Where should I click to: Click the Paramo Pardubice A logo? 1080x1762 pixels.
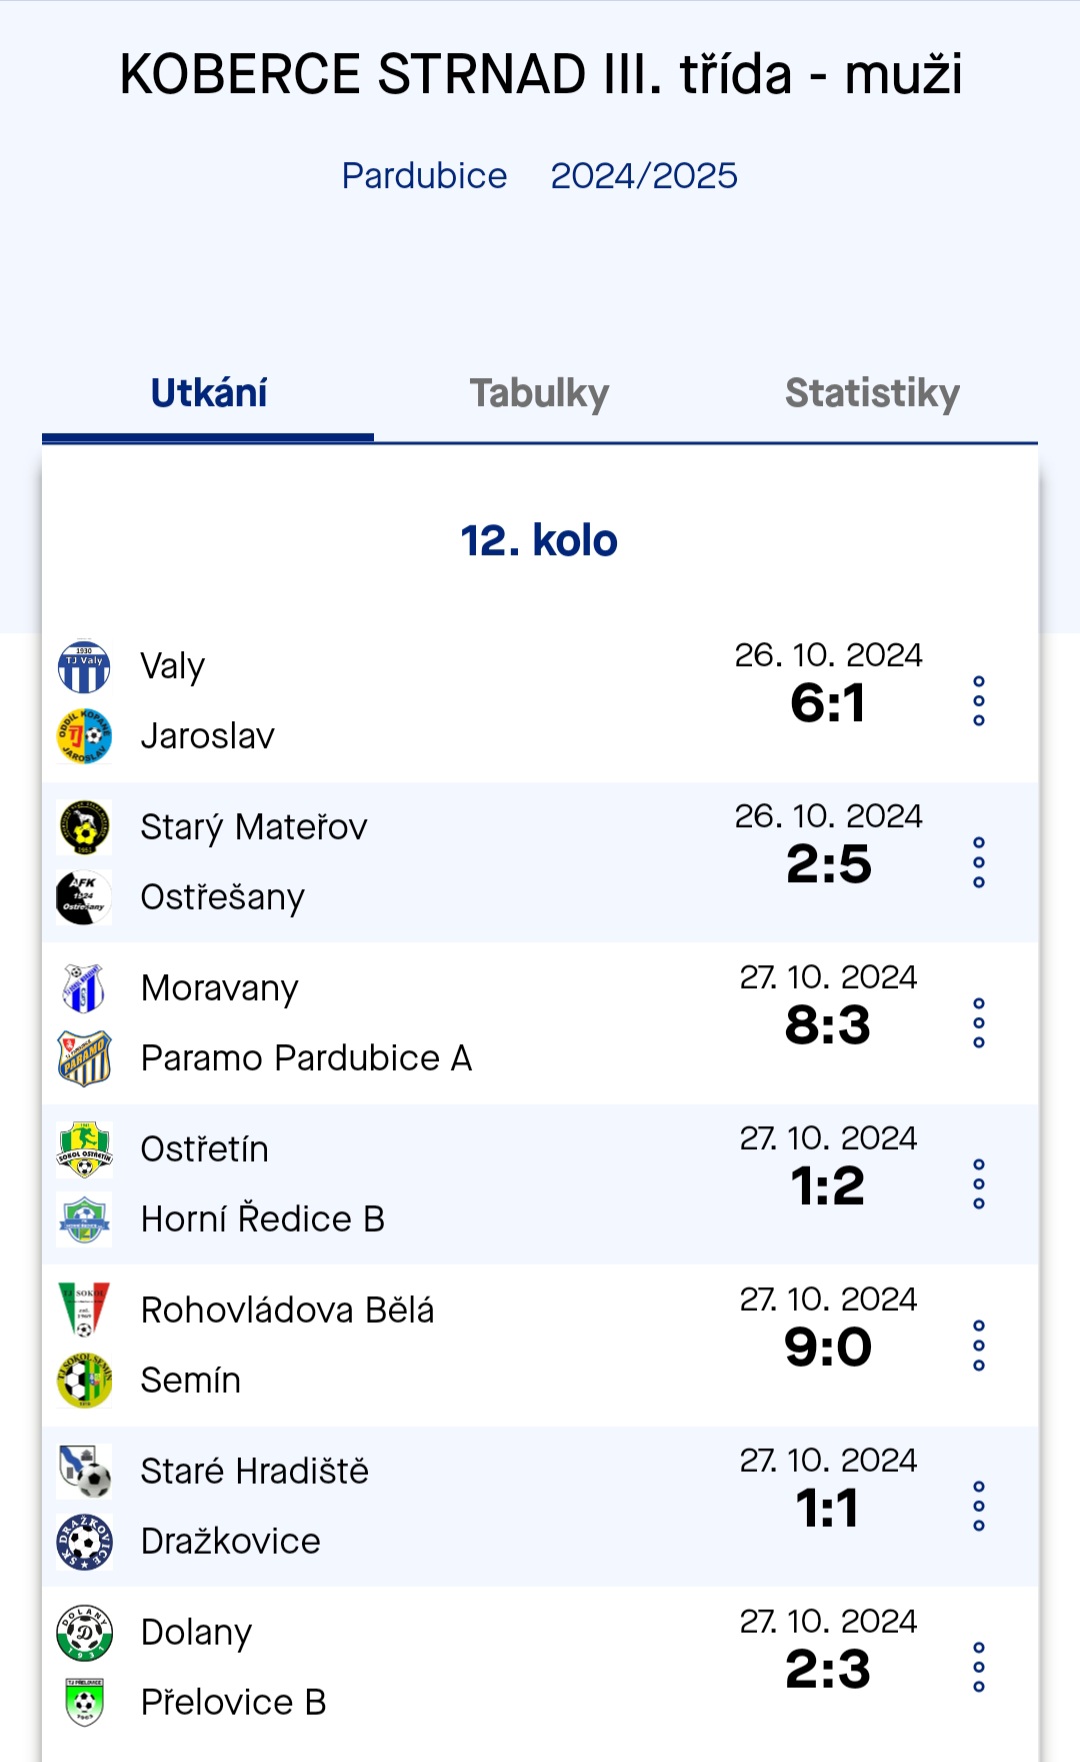(x=84, y=1058)
